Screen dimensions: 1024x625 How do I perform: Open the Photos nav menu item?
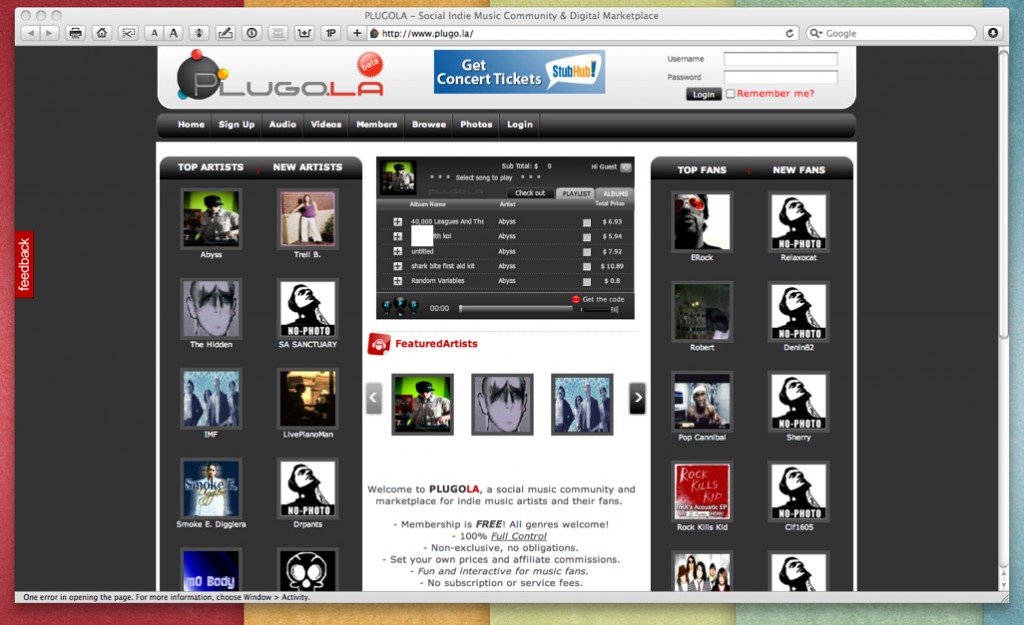(476, 124)
